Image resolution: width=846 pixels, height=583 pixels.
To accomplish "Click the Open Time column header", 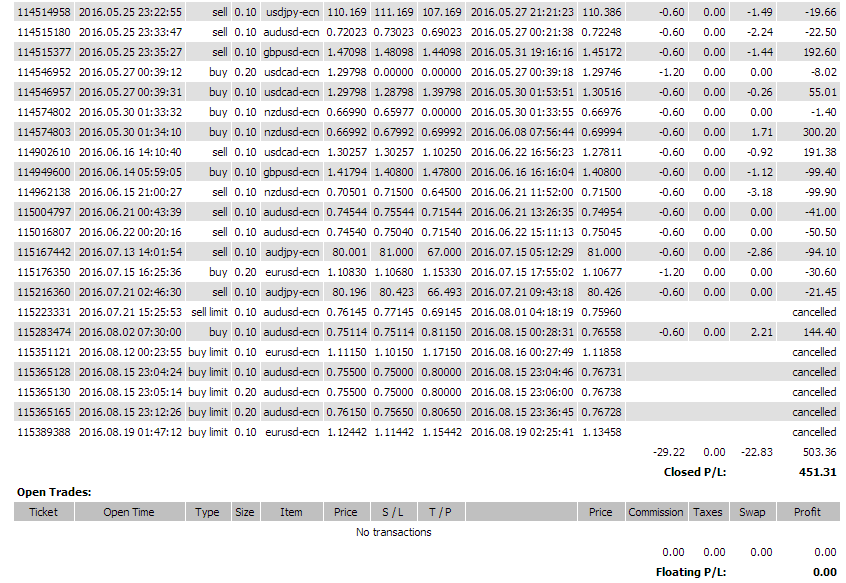I will click(x=129, y=512).
